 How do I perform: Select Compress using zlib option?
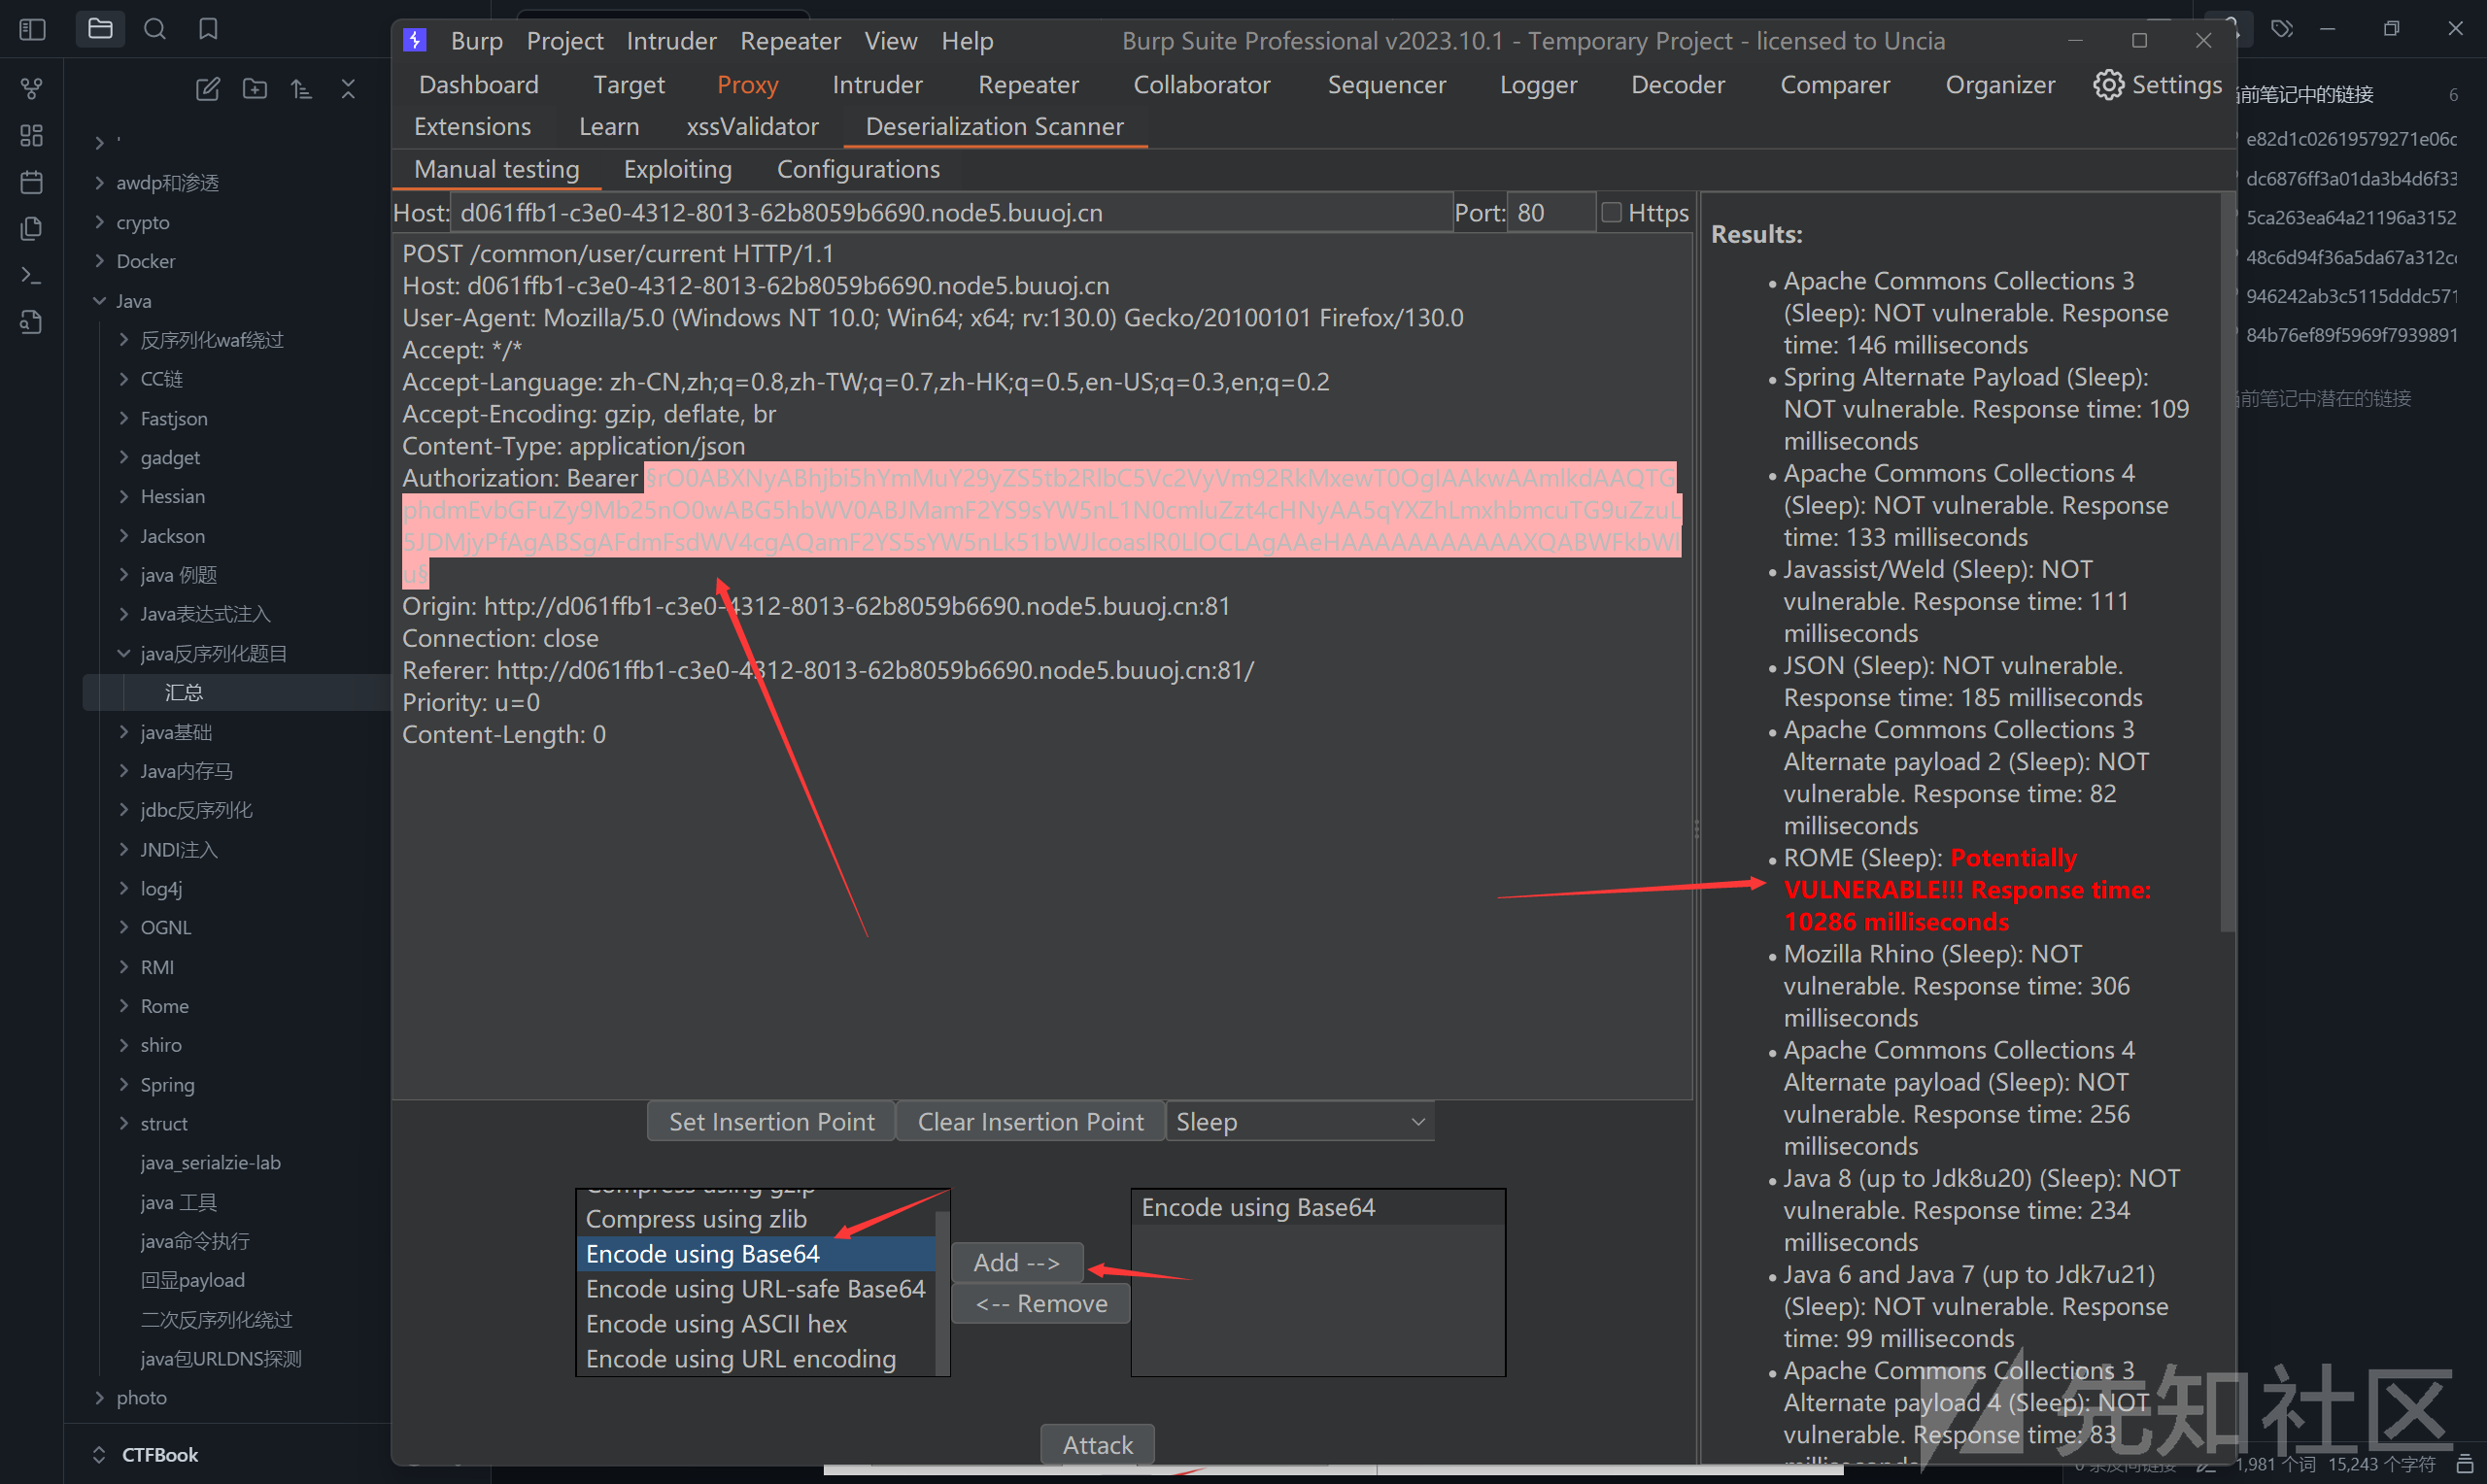[x=755, y=1218]
